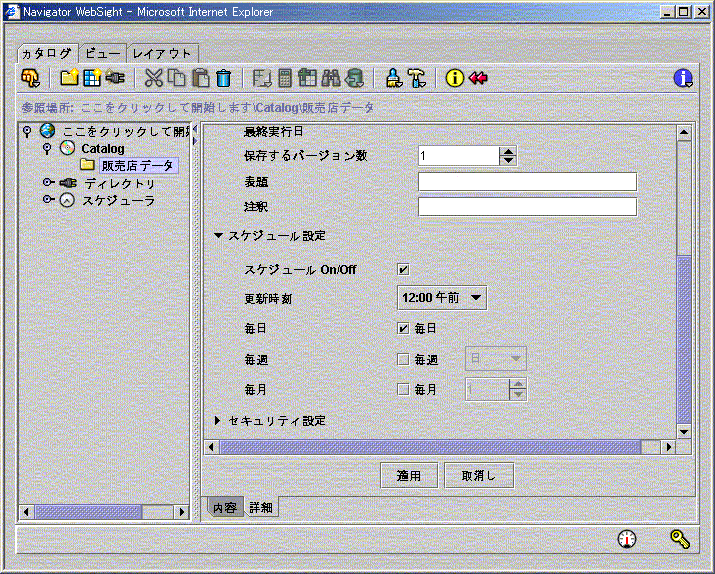This screenshot has height=574, width=715.
Task: Open the 更新時刻 12:00 午前 dropdown
Action: tap(442, 298)
